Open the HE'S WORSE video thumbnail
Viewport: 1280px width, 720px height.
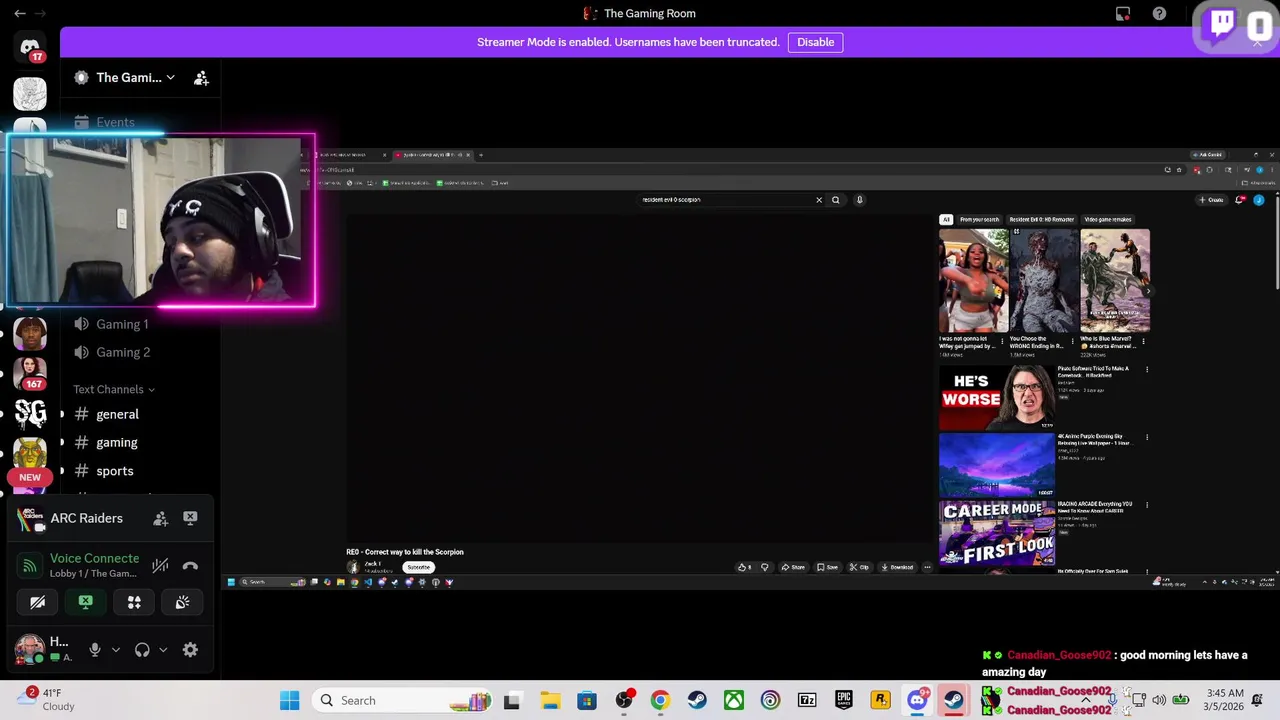pyautogui.click(x=996, y=397)
